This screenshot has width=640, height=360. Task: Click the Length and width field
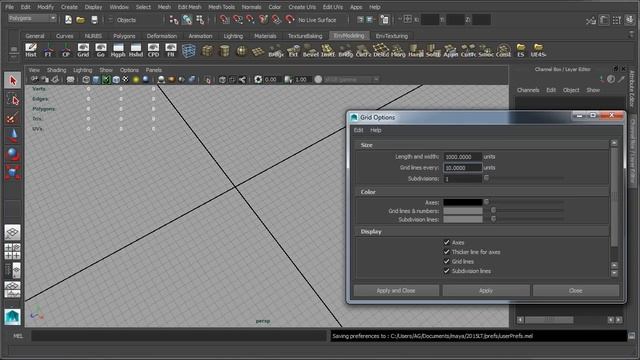(462, 157)
